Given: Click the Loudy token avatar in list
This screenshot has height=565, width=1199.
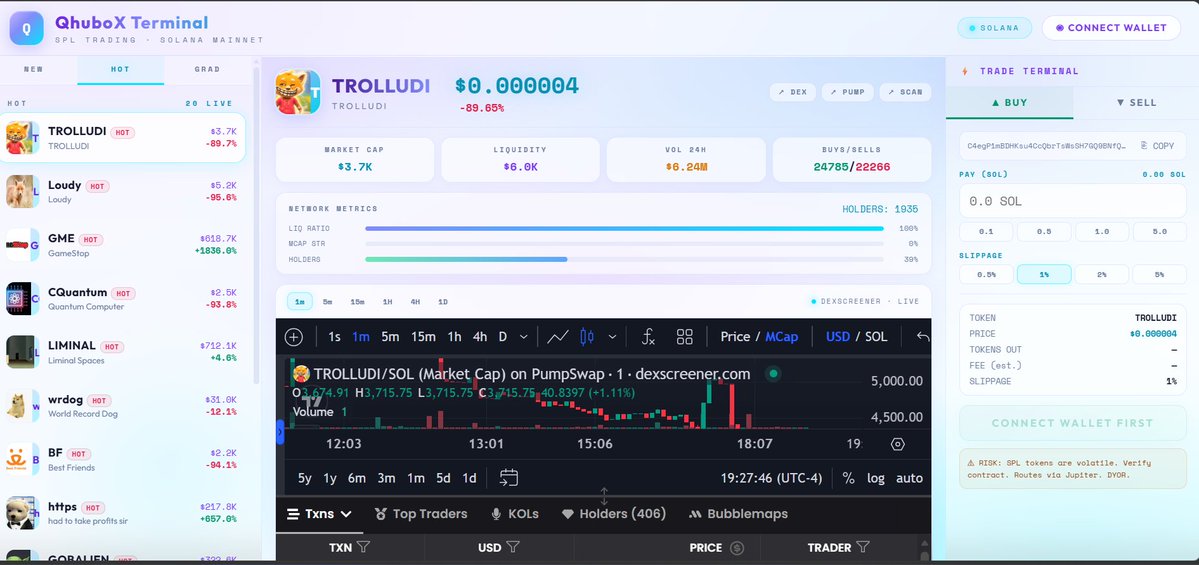Looking at the screenshot, I should [22, 191].
